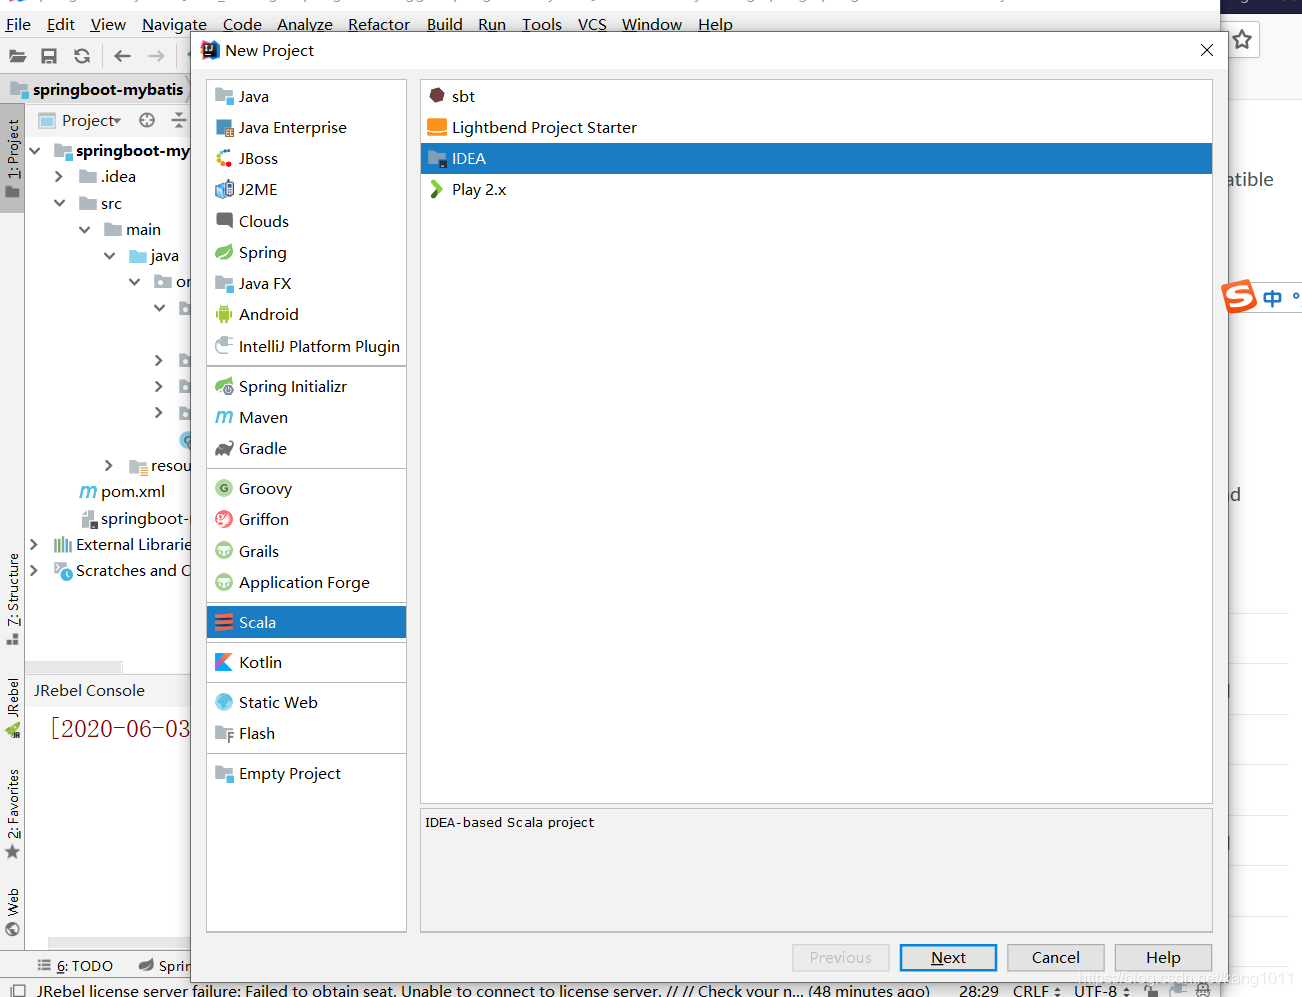1302x997 pixels.
Task: Click the Synchronize refresh toolbar icon
Action: click(x=82, y=56)
